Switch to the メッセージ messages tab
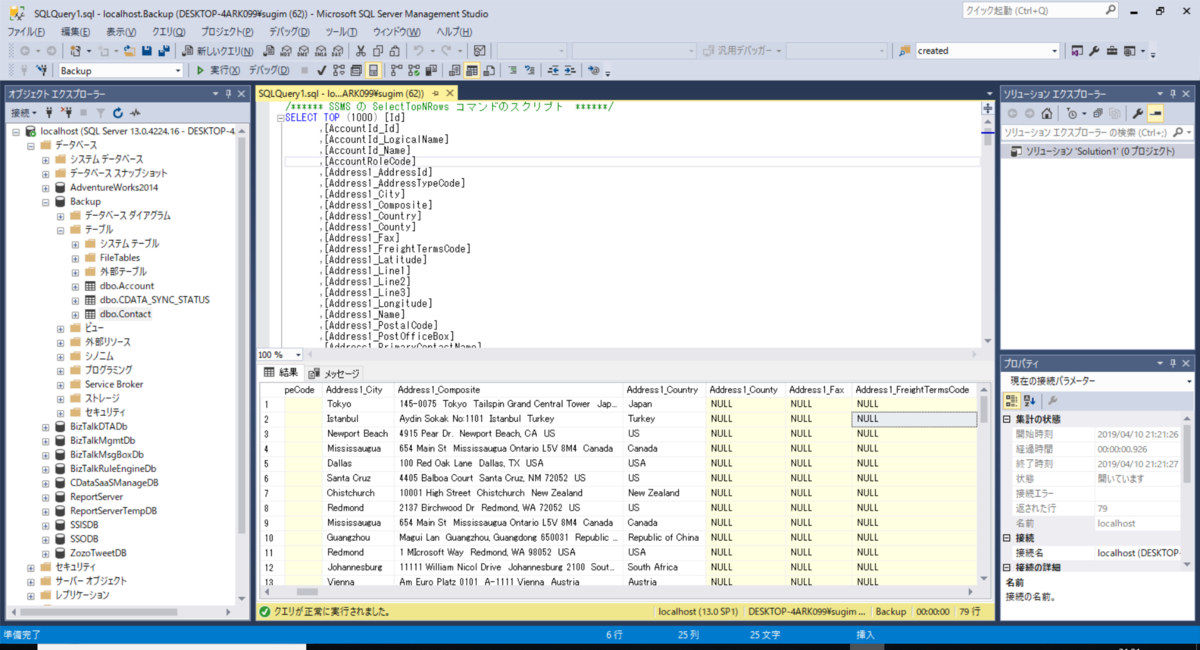The image size is (1200, 650). [x=335, y=373]
